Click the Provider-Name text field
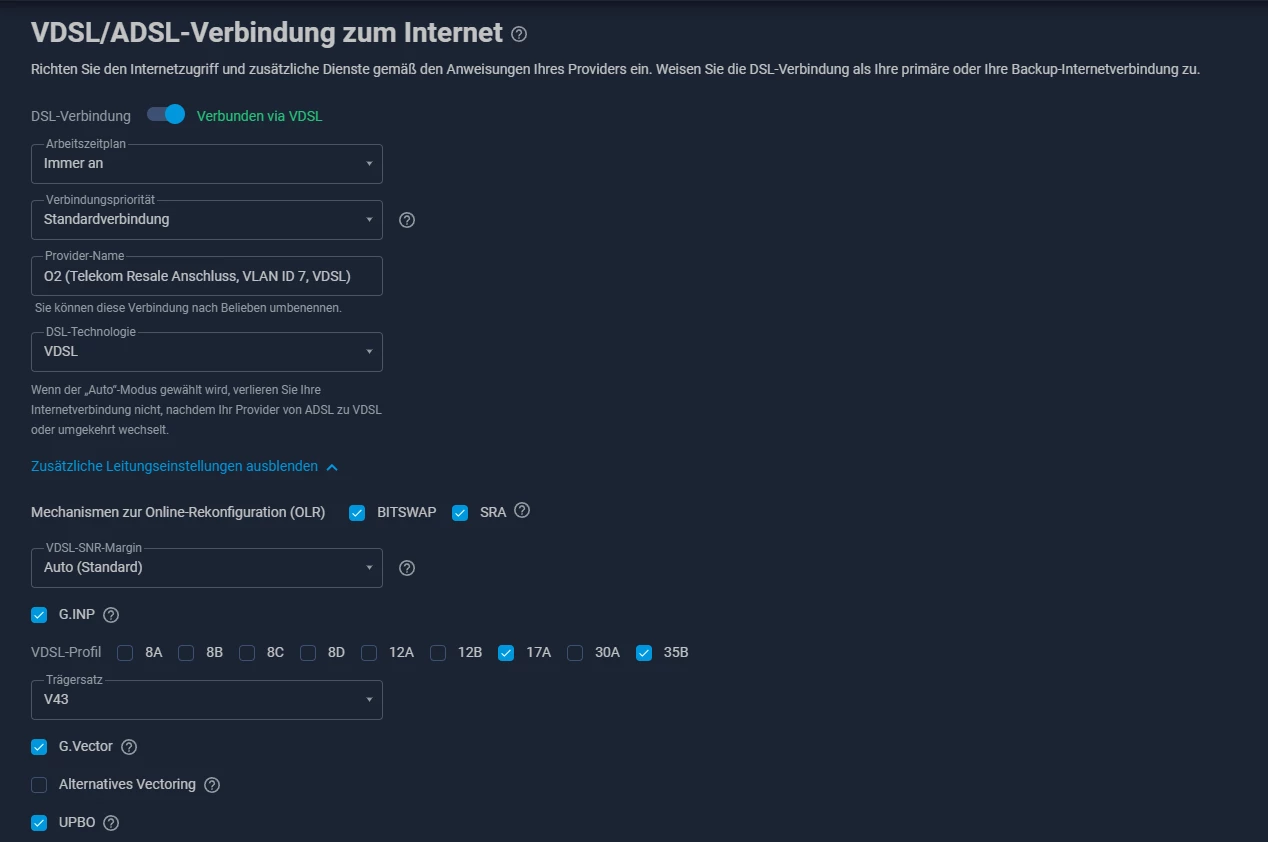This screenshot has height=842, width=1268. (x=206, y=276)
